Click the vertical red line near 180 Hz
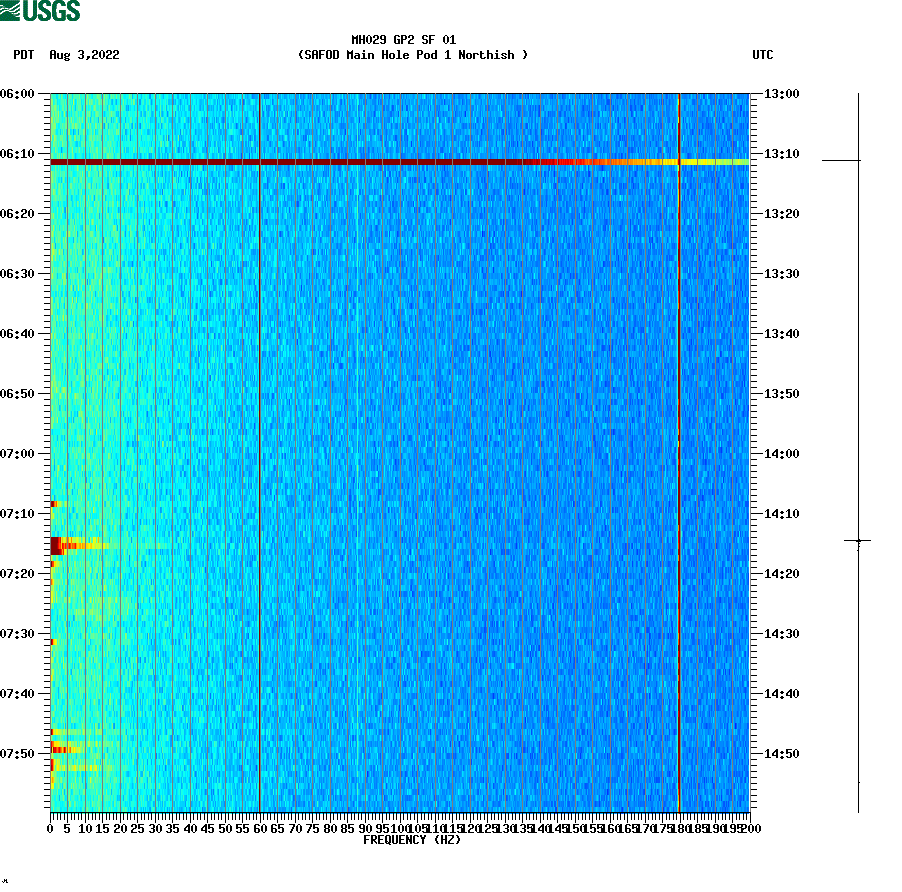The height and width of the screenshot is (892, 902). (678, 450)
